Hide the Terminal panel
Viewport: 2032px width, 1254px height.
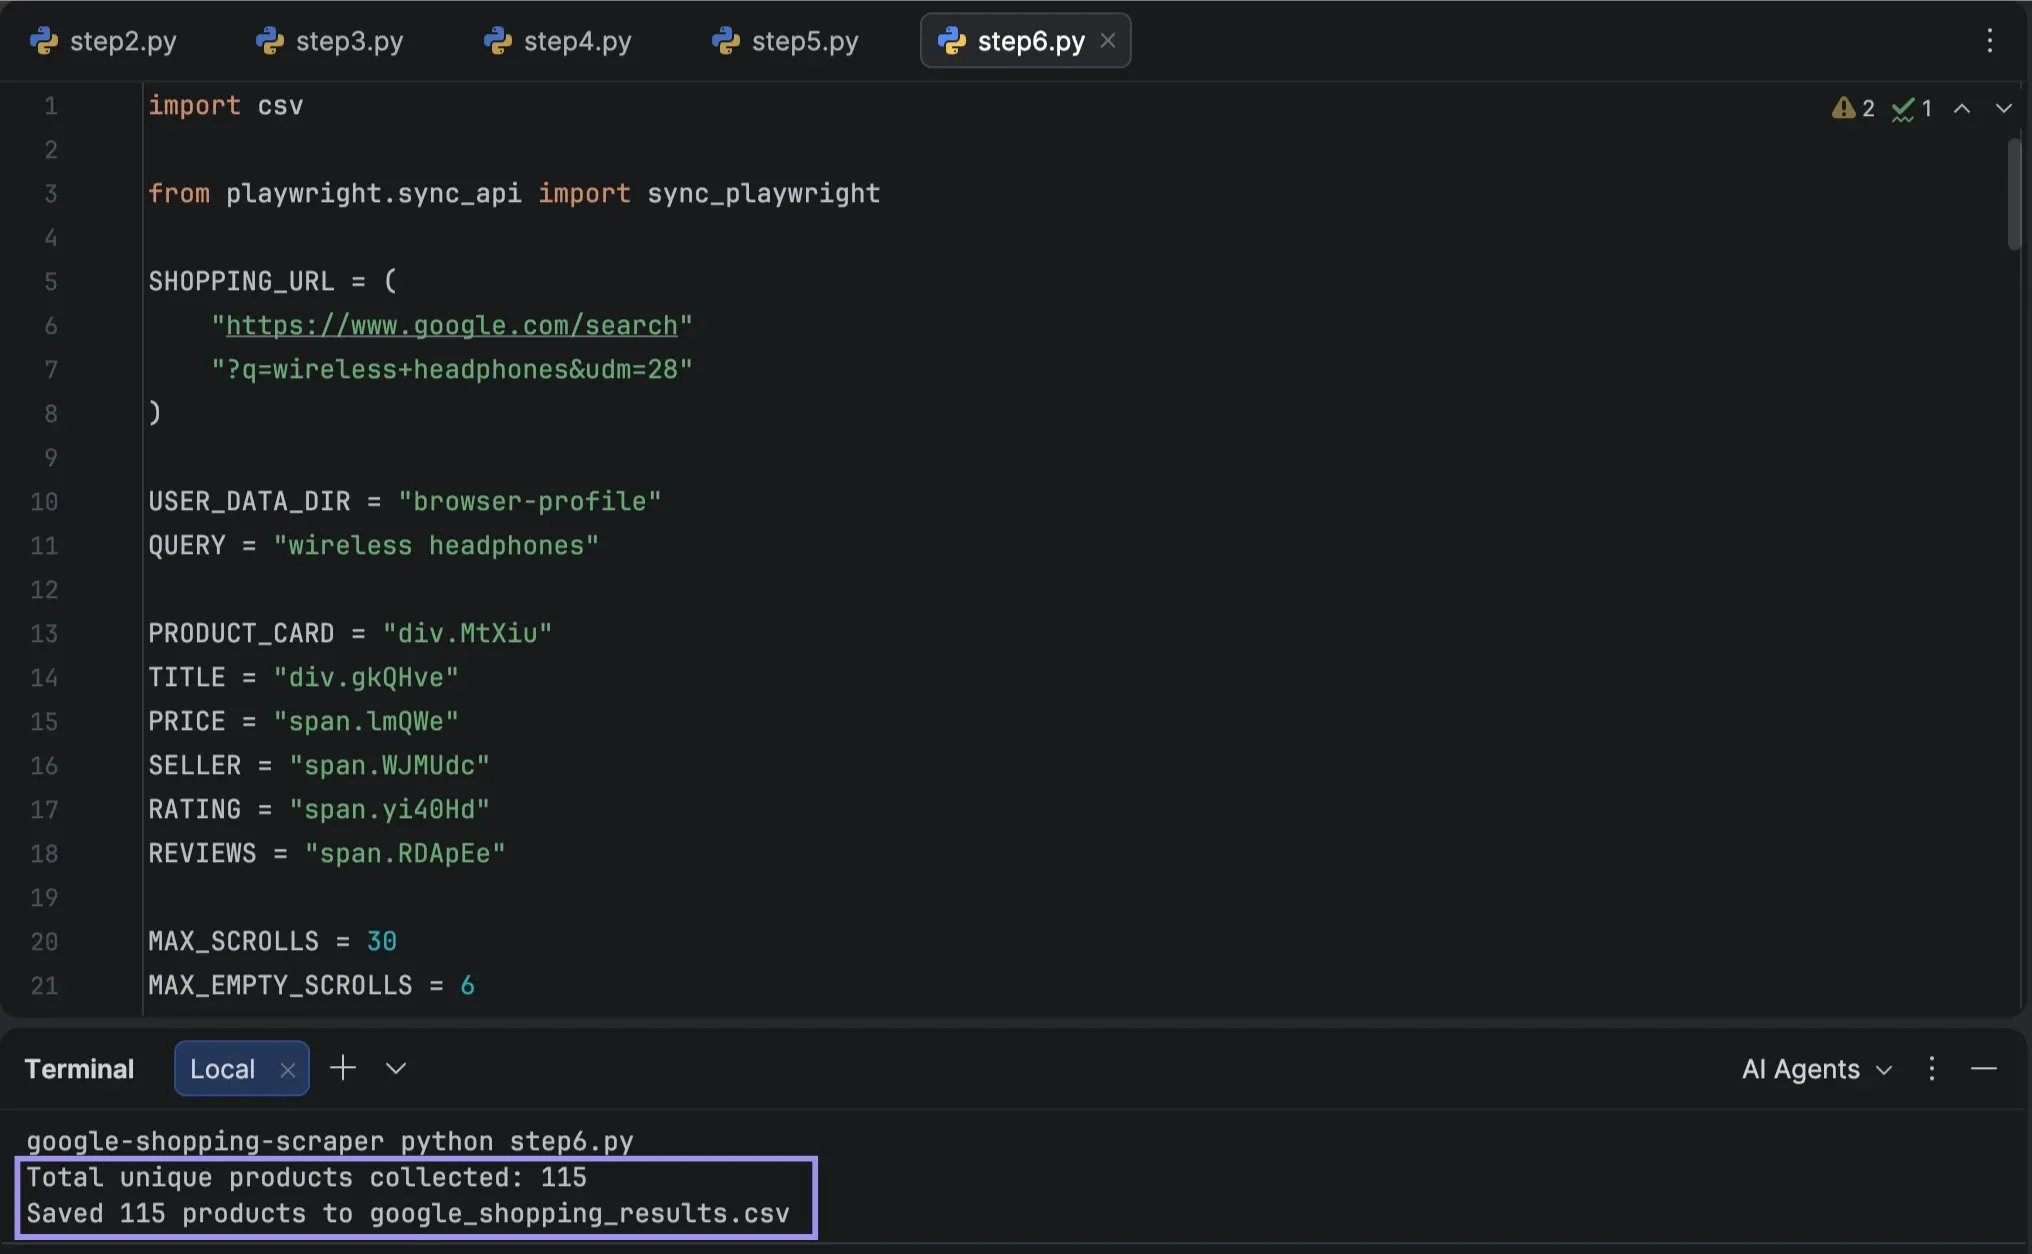(1984, 1069)
